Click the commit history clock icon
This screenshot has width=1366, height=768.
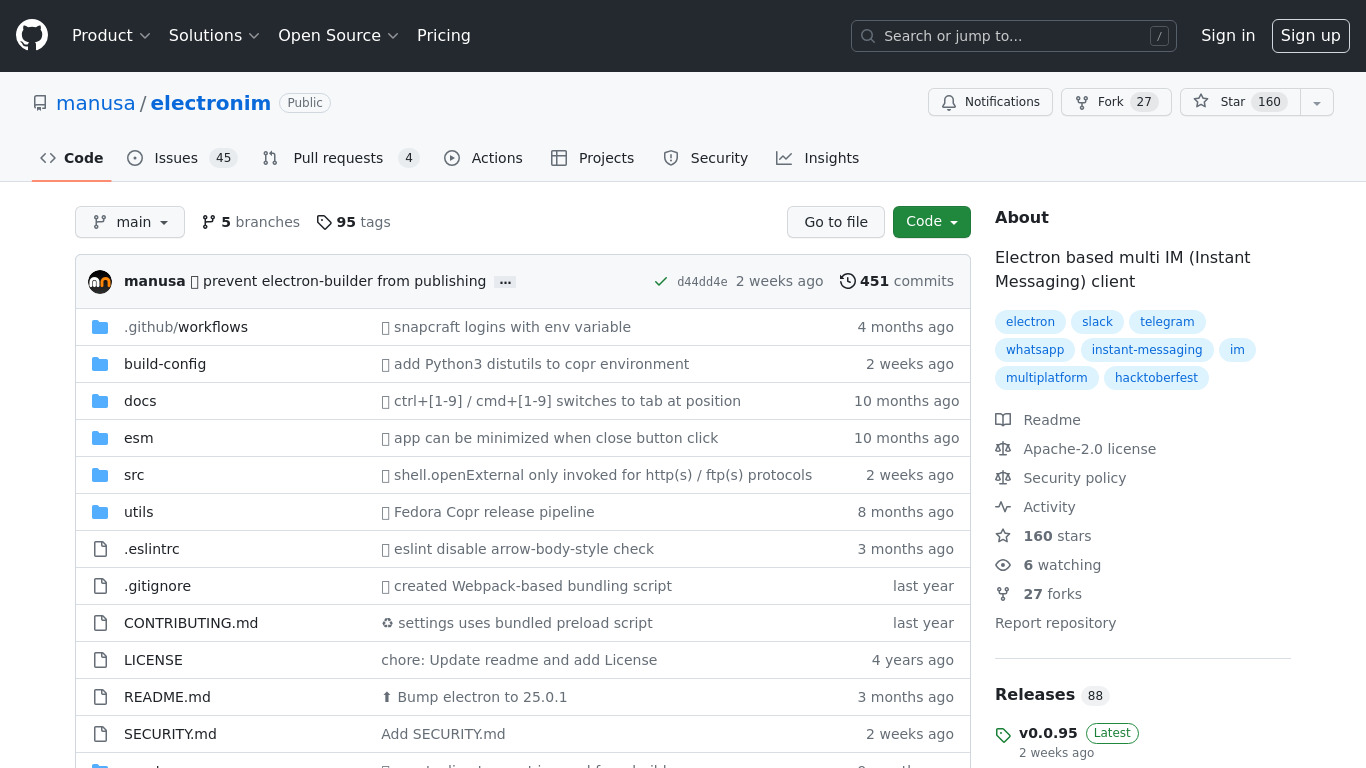848,282
